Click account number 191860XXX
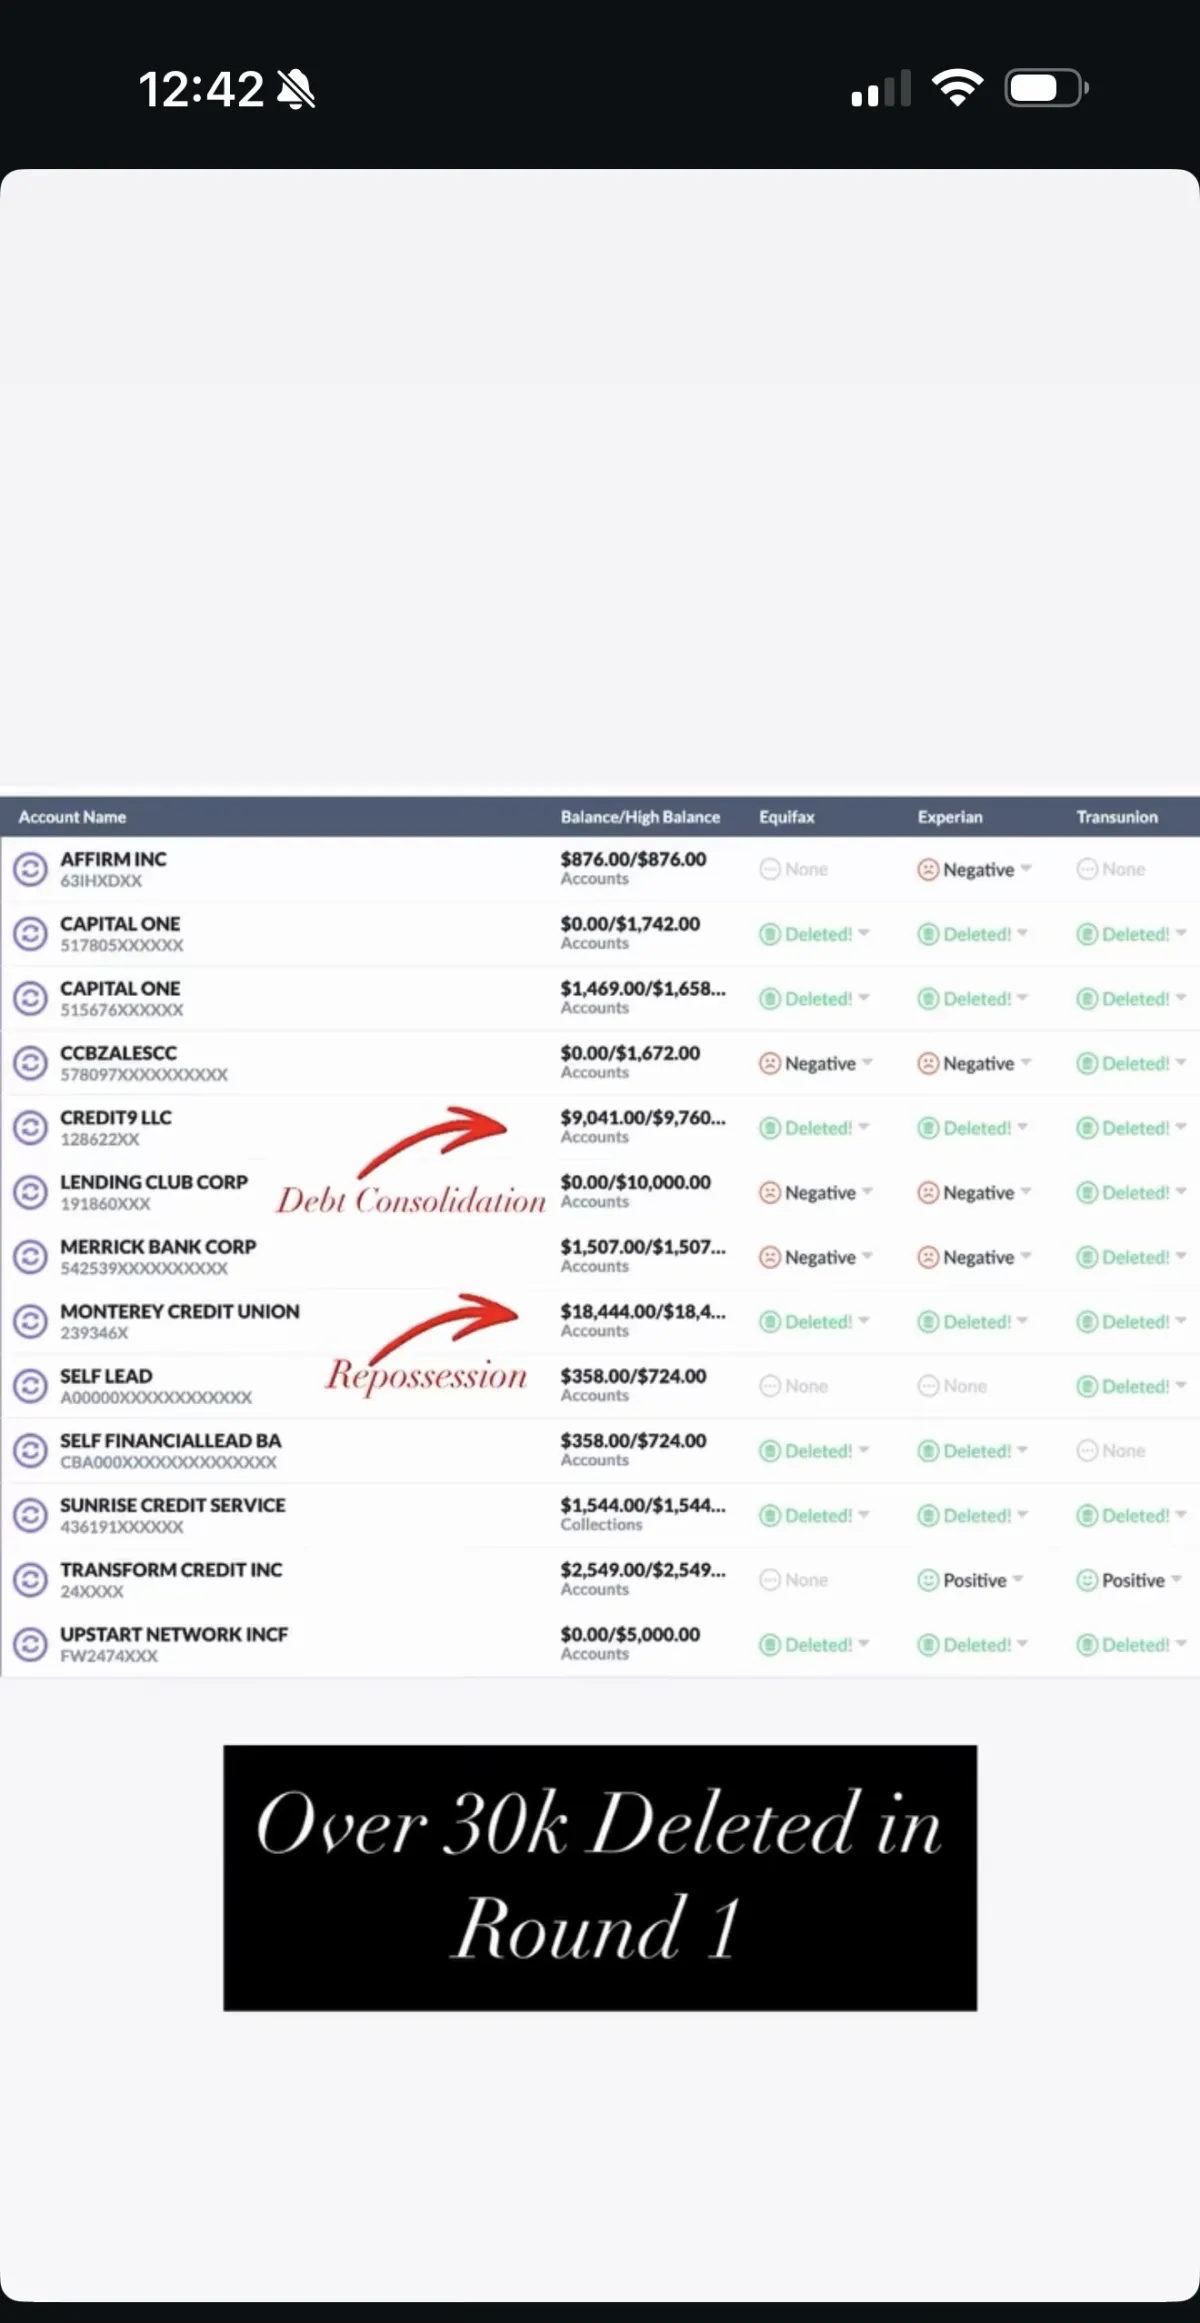This screenshot has width=1200, height=2323. click(105, 1204)
